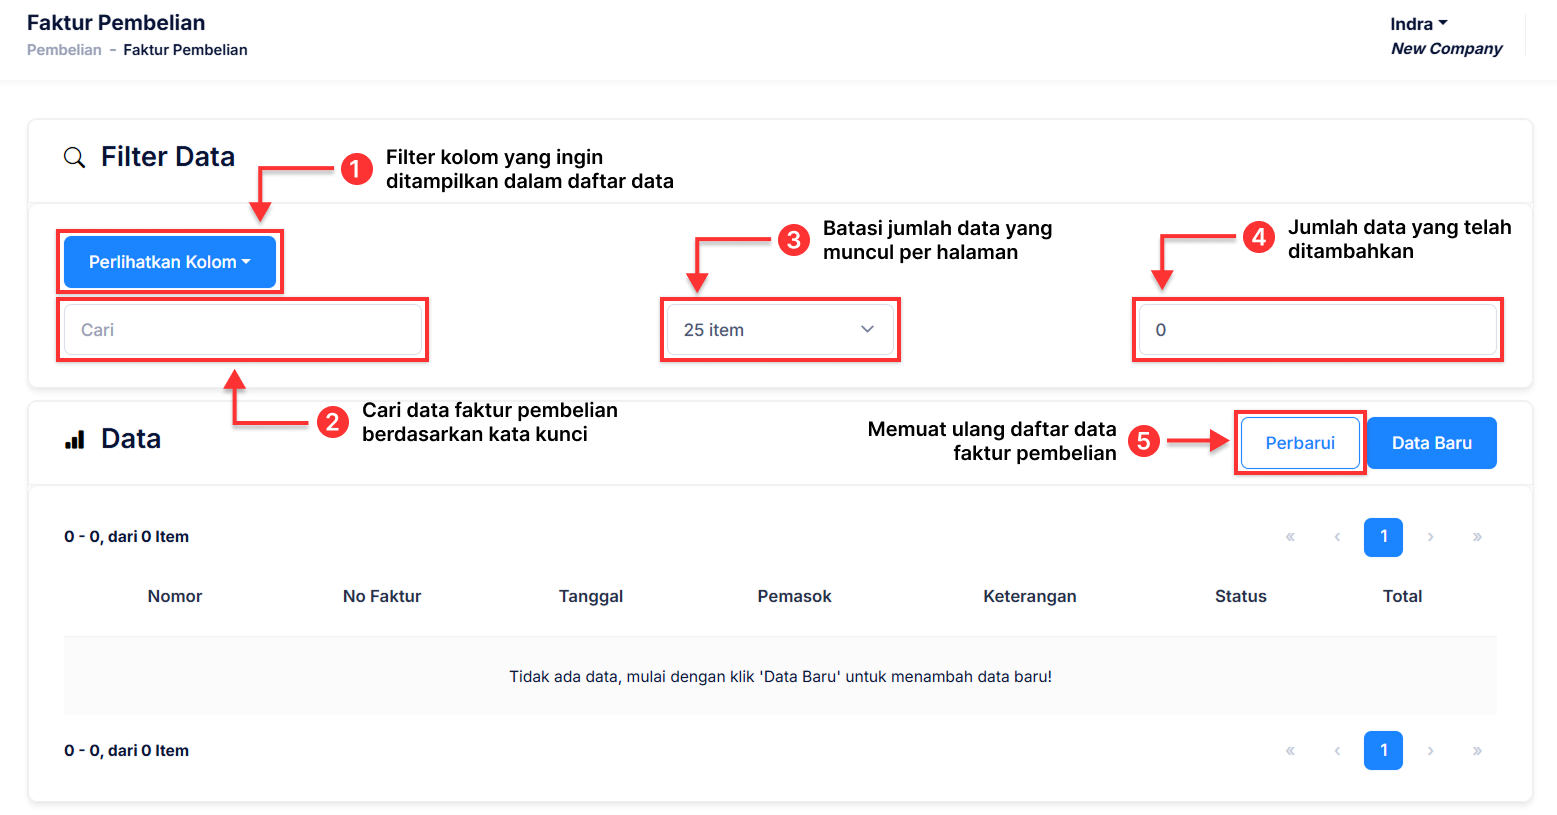
Task: Go to last page in top pagination
Action: (x=1477, y=537)
